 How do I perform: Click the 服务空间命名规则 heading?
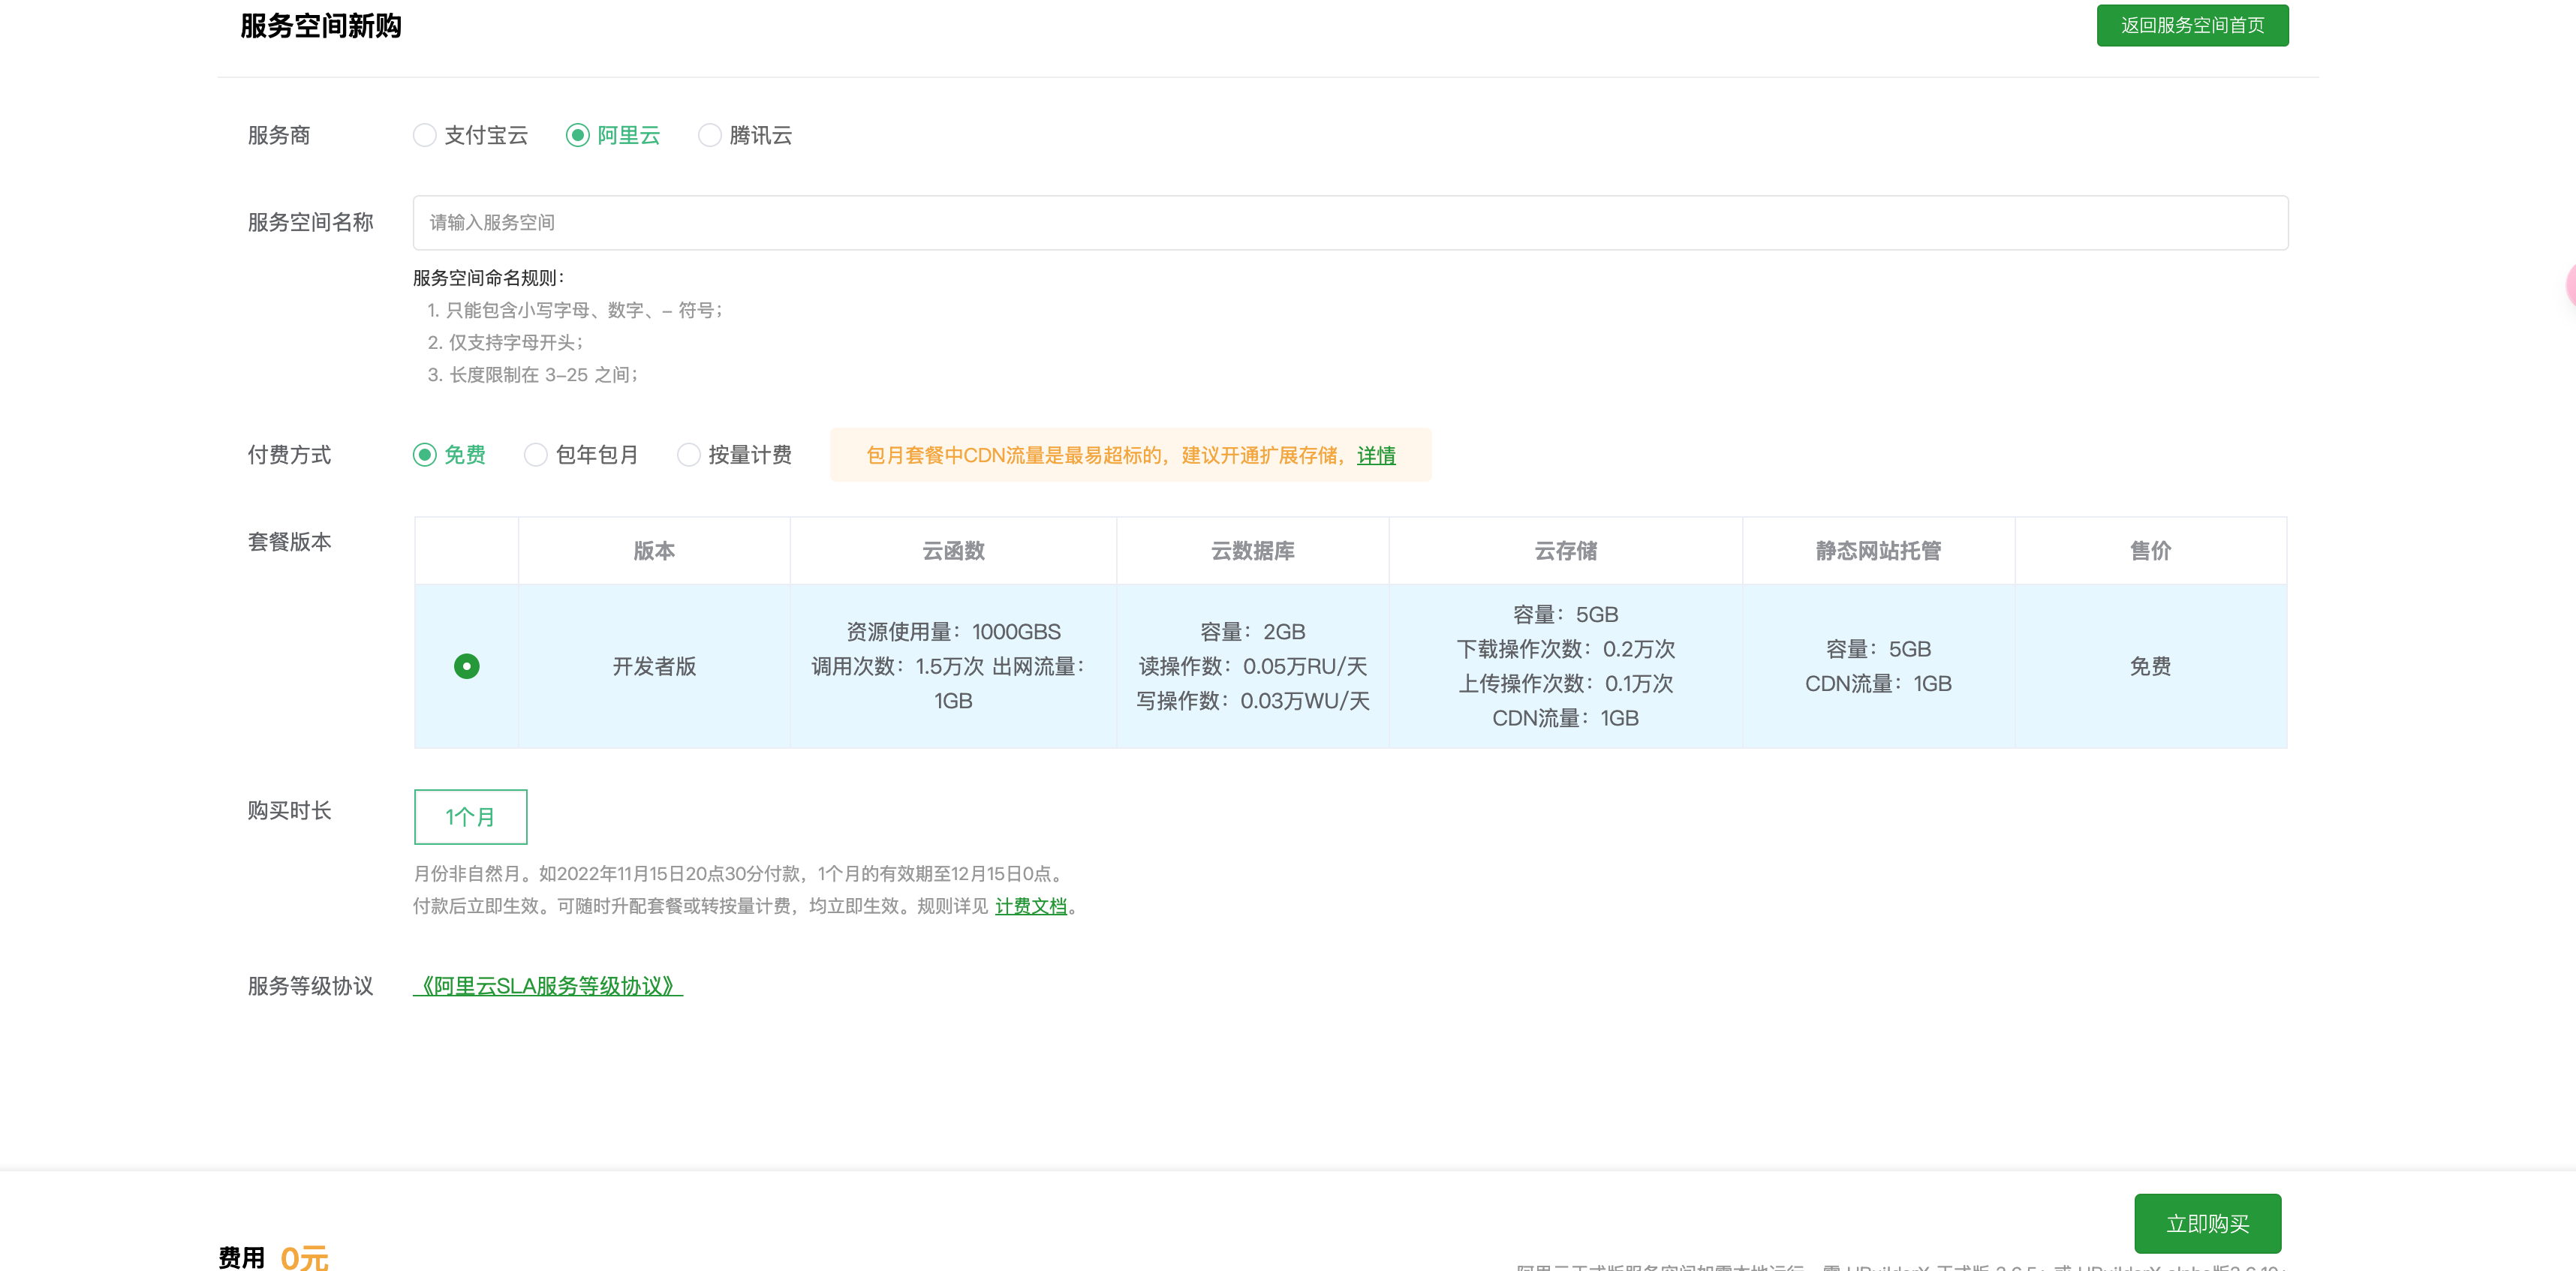pyautogui.click(x=488, y=278)
